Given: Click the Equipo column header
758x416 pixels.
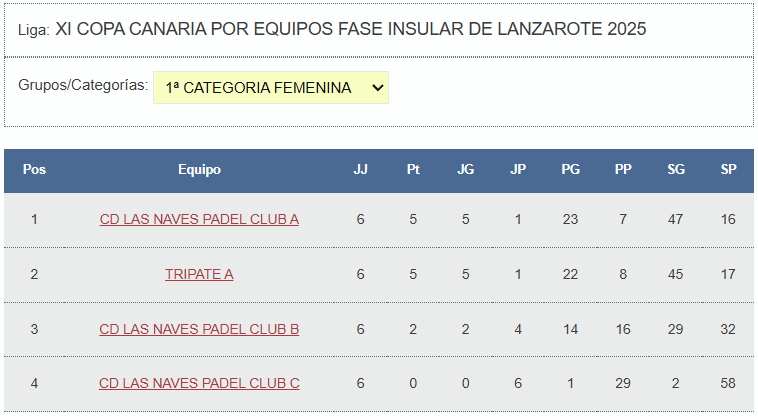Looking at the screenshot, I should (x=199, y=170).
